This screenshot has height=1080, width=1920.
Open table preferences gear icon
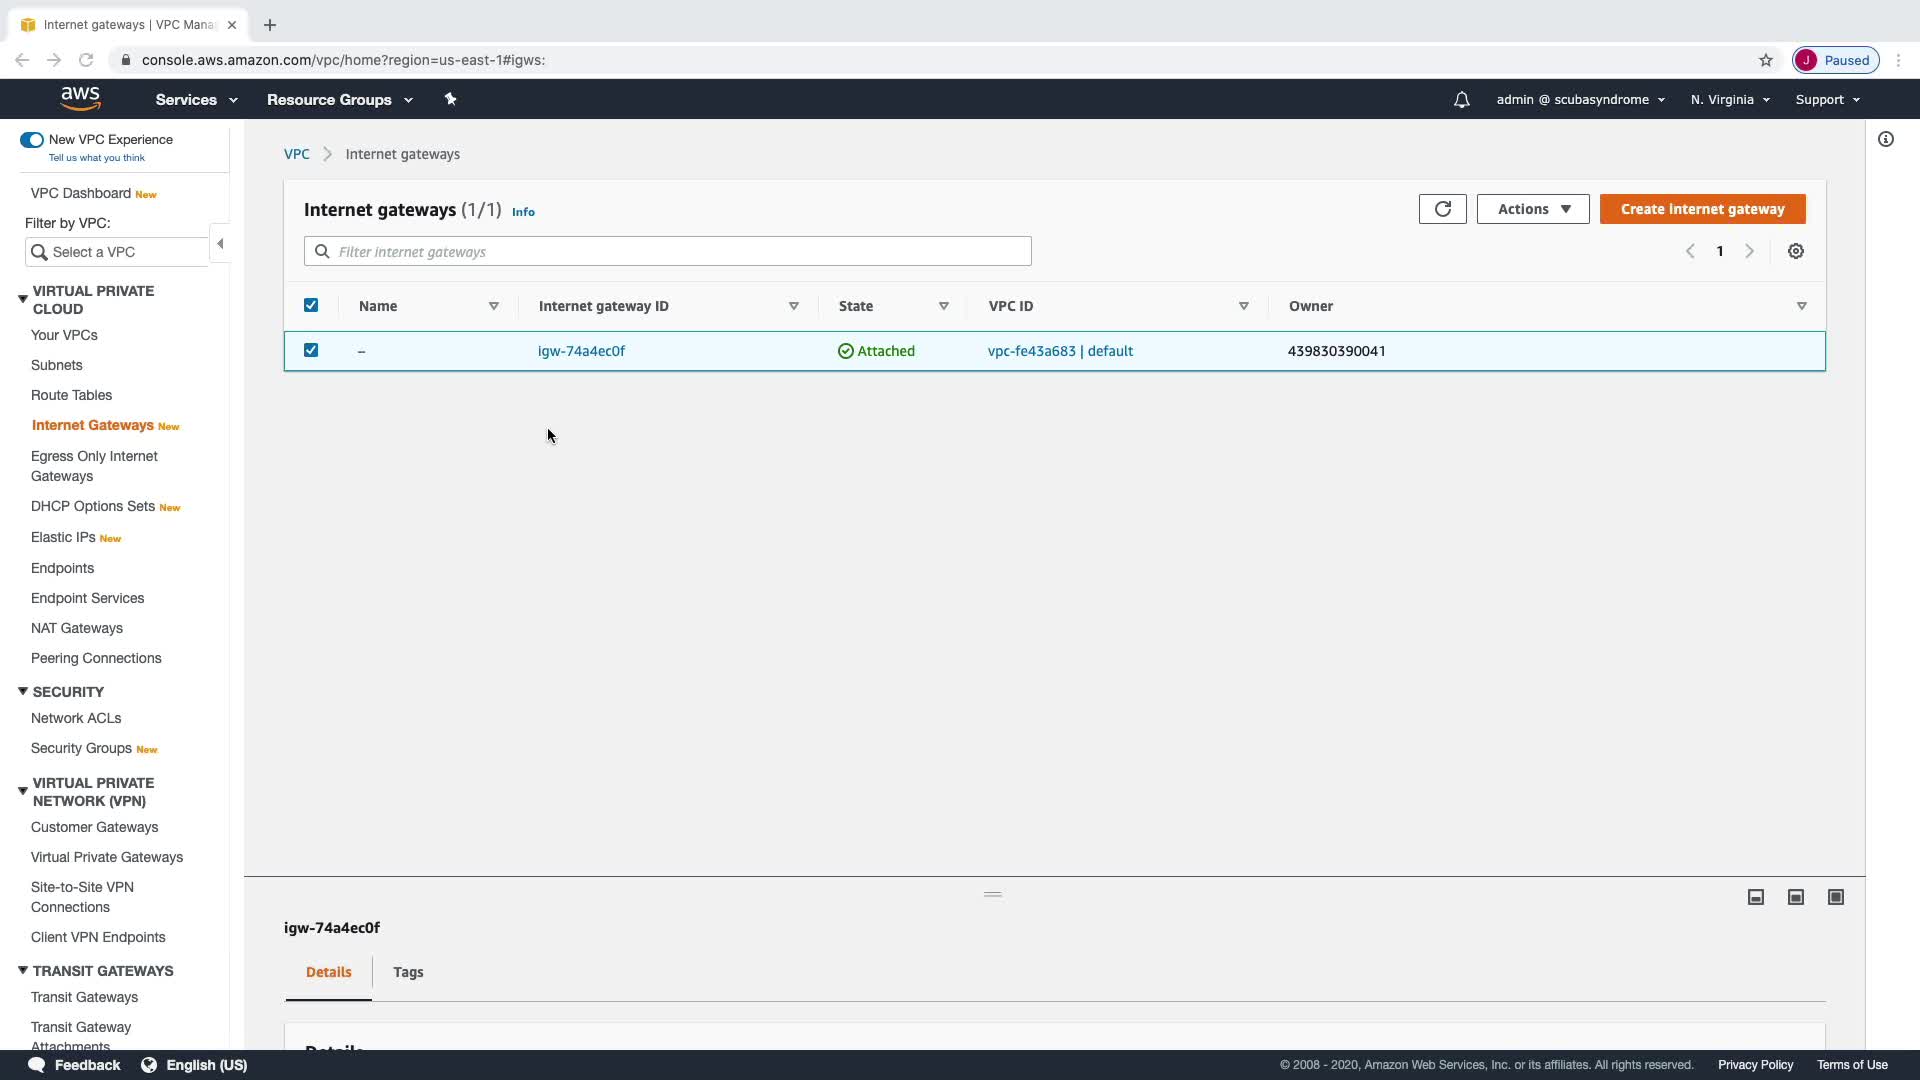tap(1796, 252)
